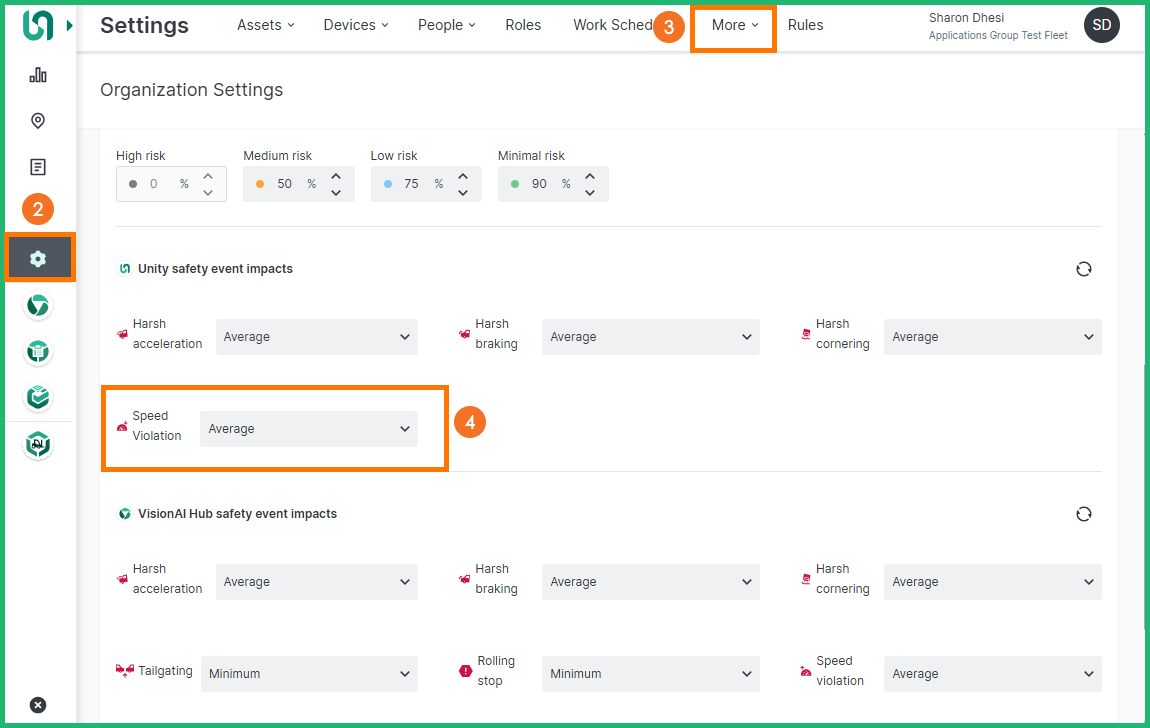Decrease the Low risk percentage with down arrow

[463, 192]
